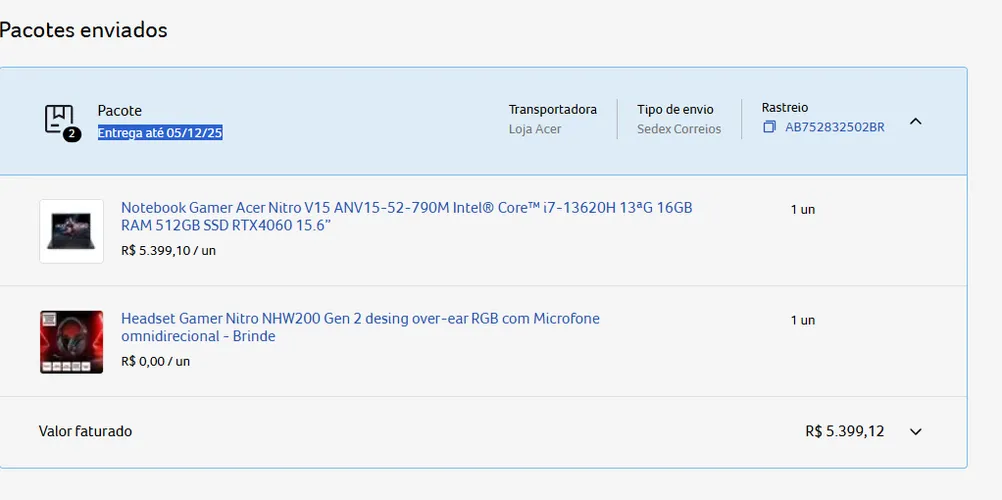Collapse the Pacote section chevron

coord(916,121)
